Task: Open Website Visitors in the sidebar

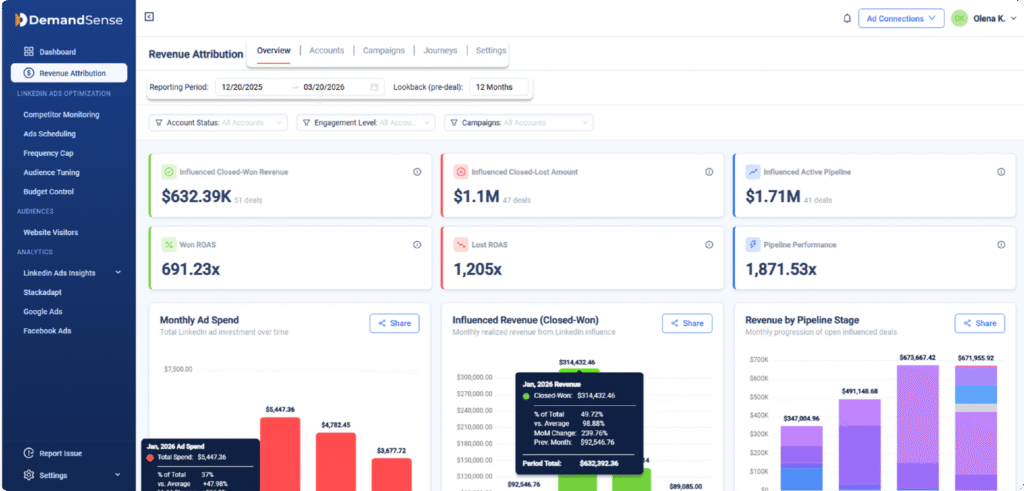Action: click(51, 232)
